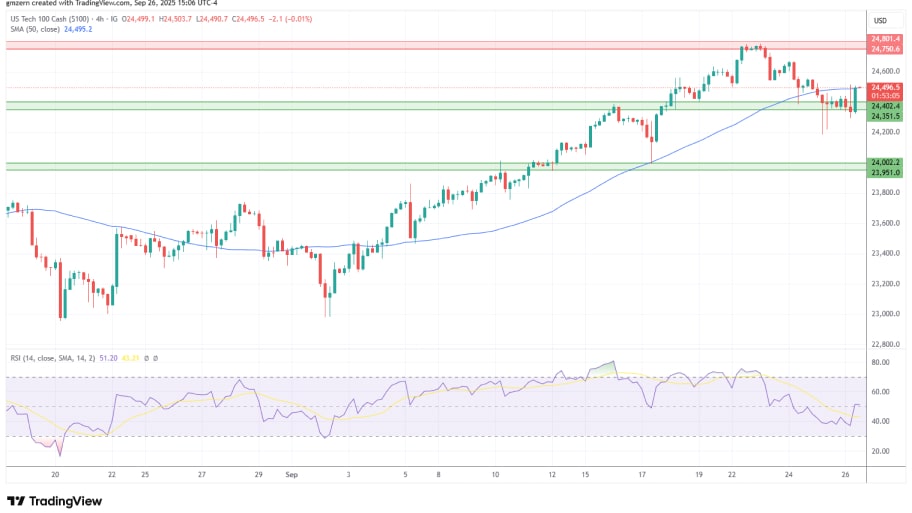Click the 01:53:05 candle countdown label
The height and width of the screenshot is (513, 912).
886,95
